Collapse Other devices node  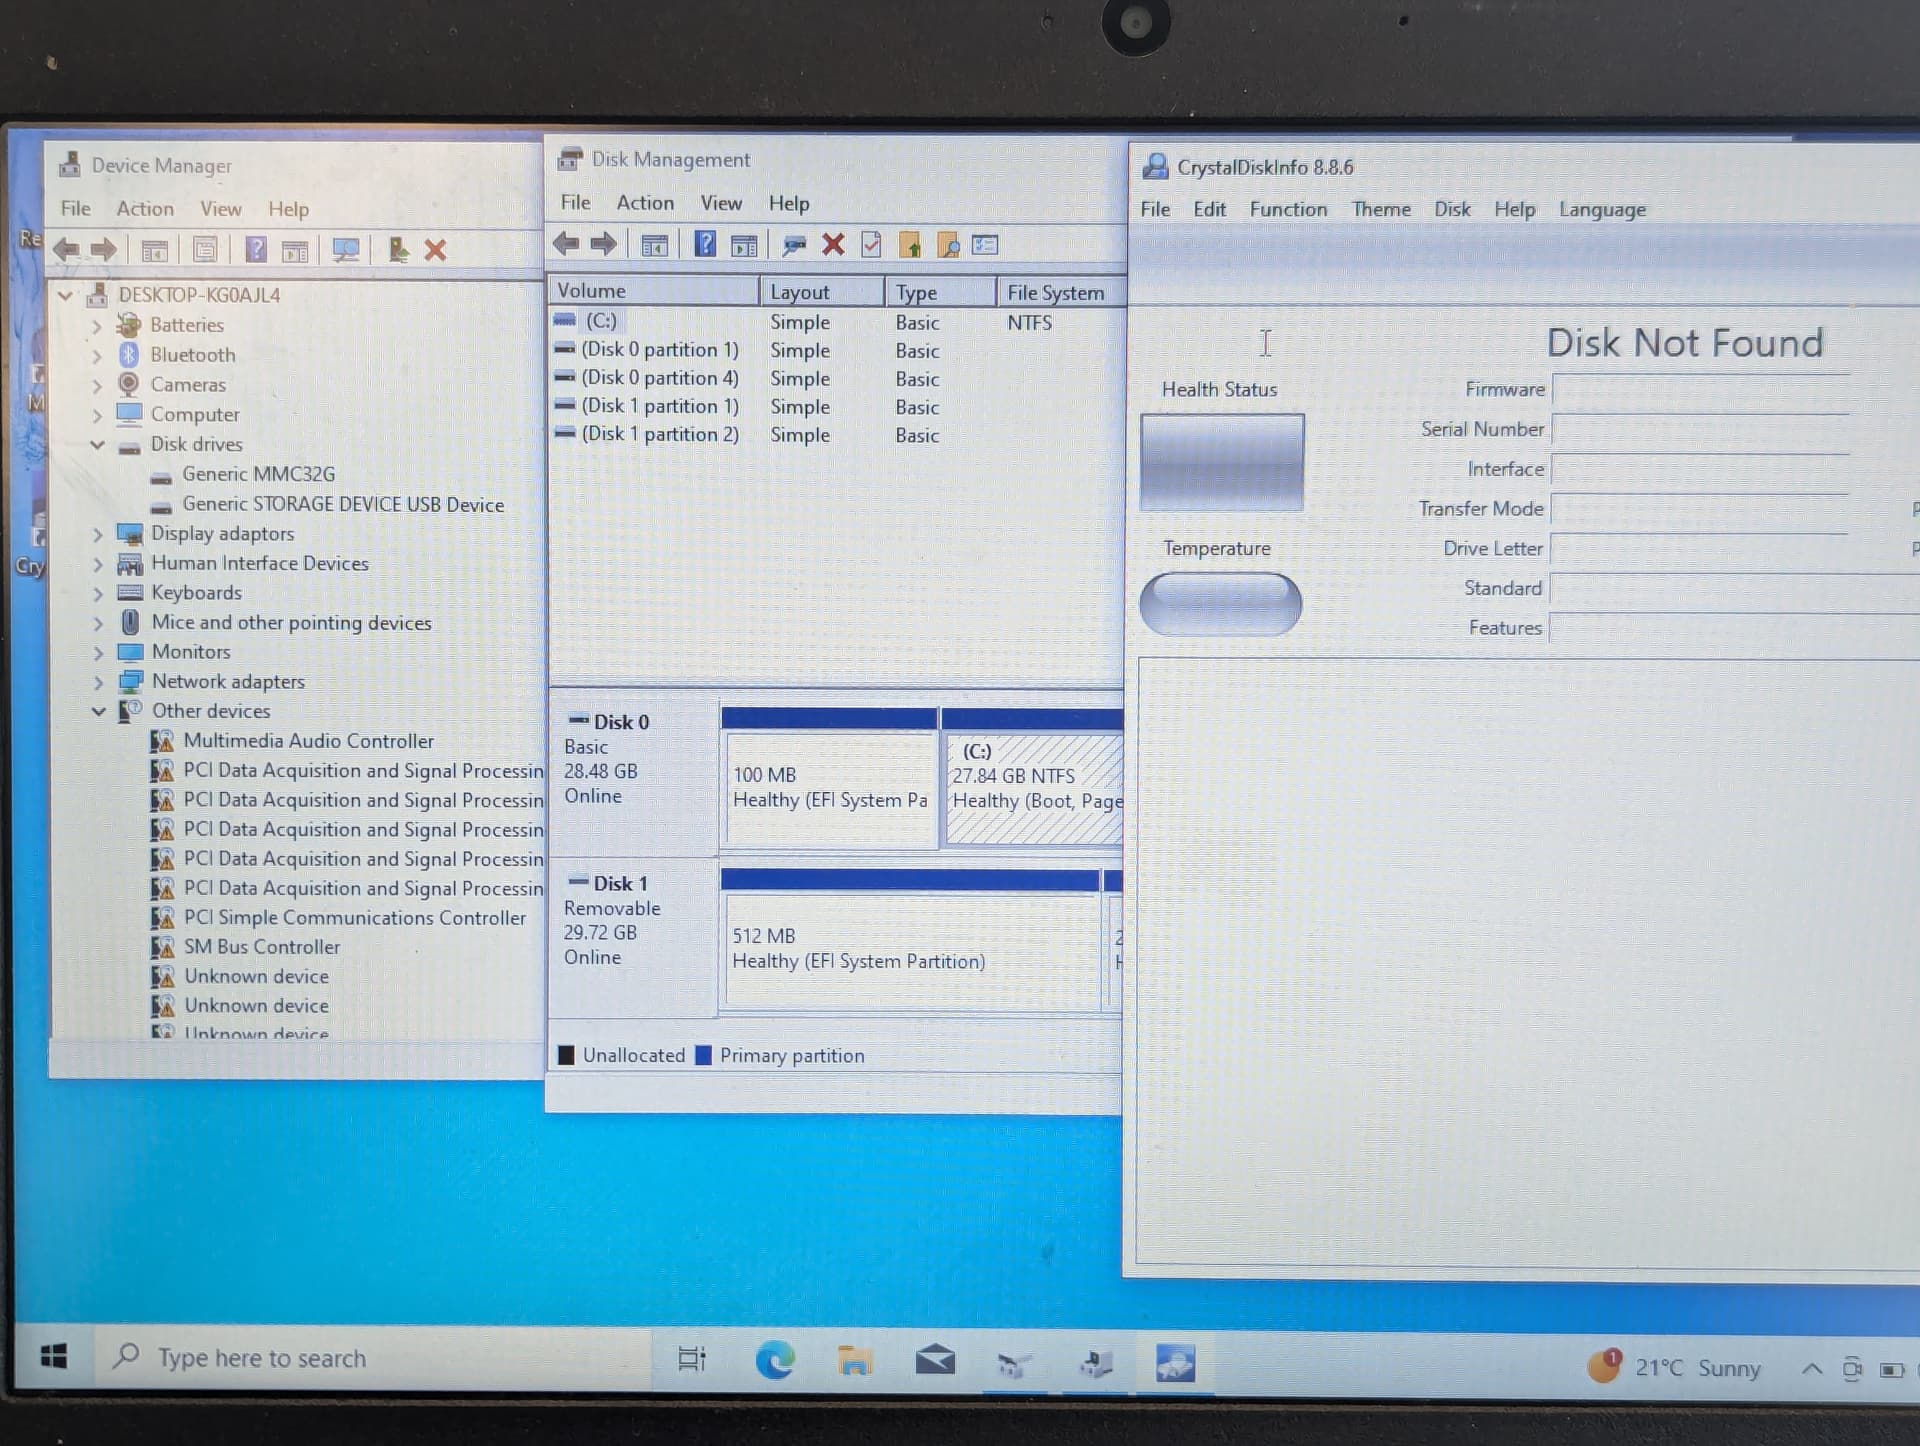click(x=98, y=711)
